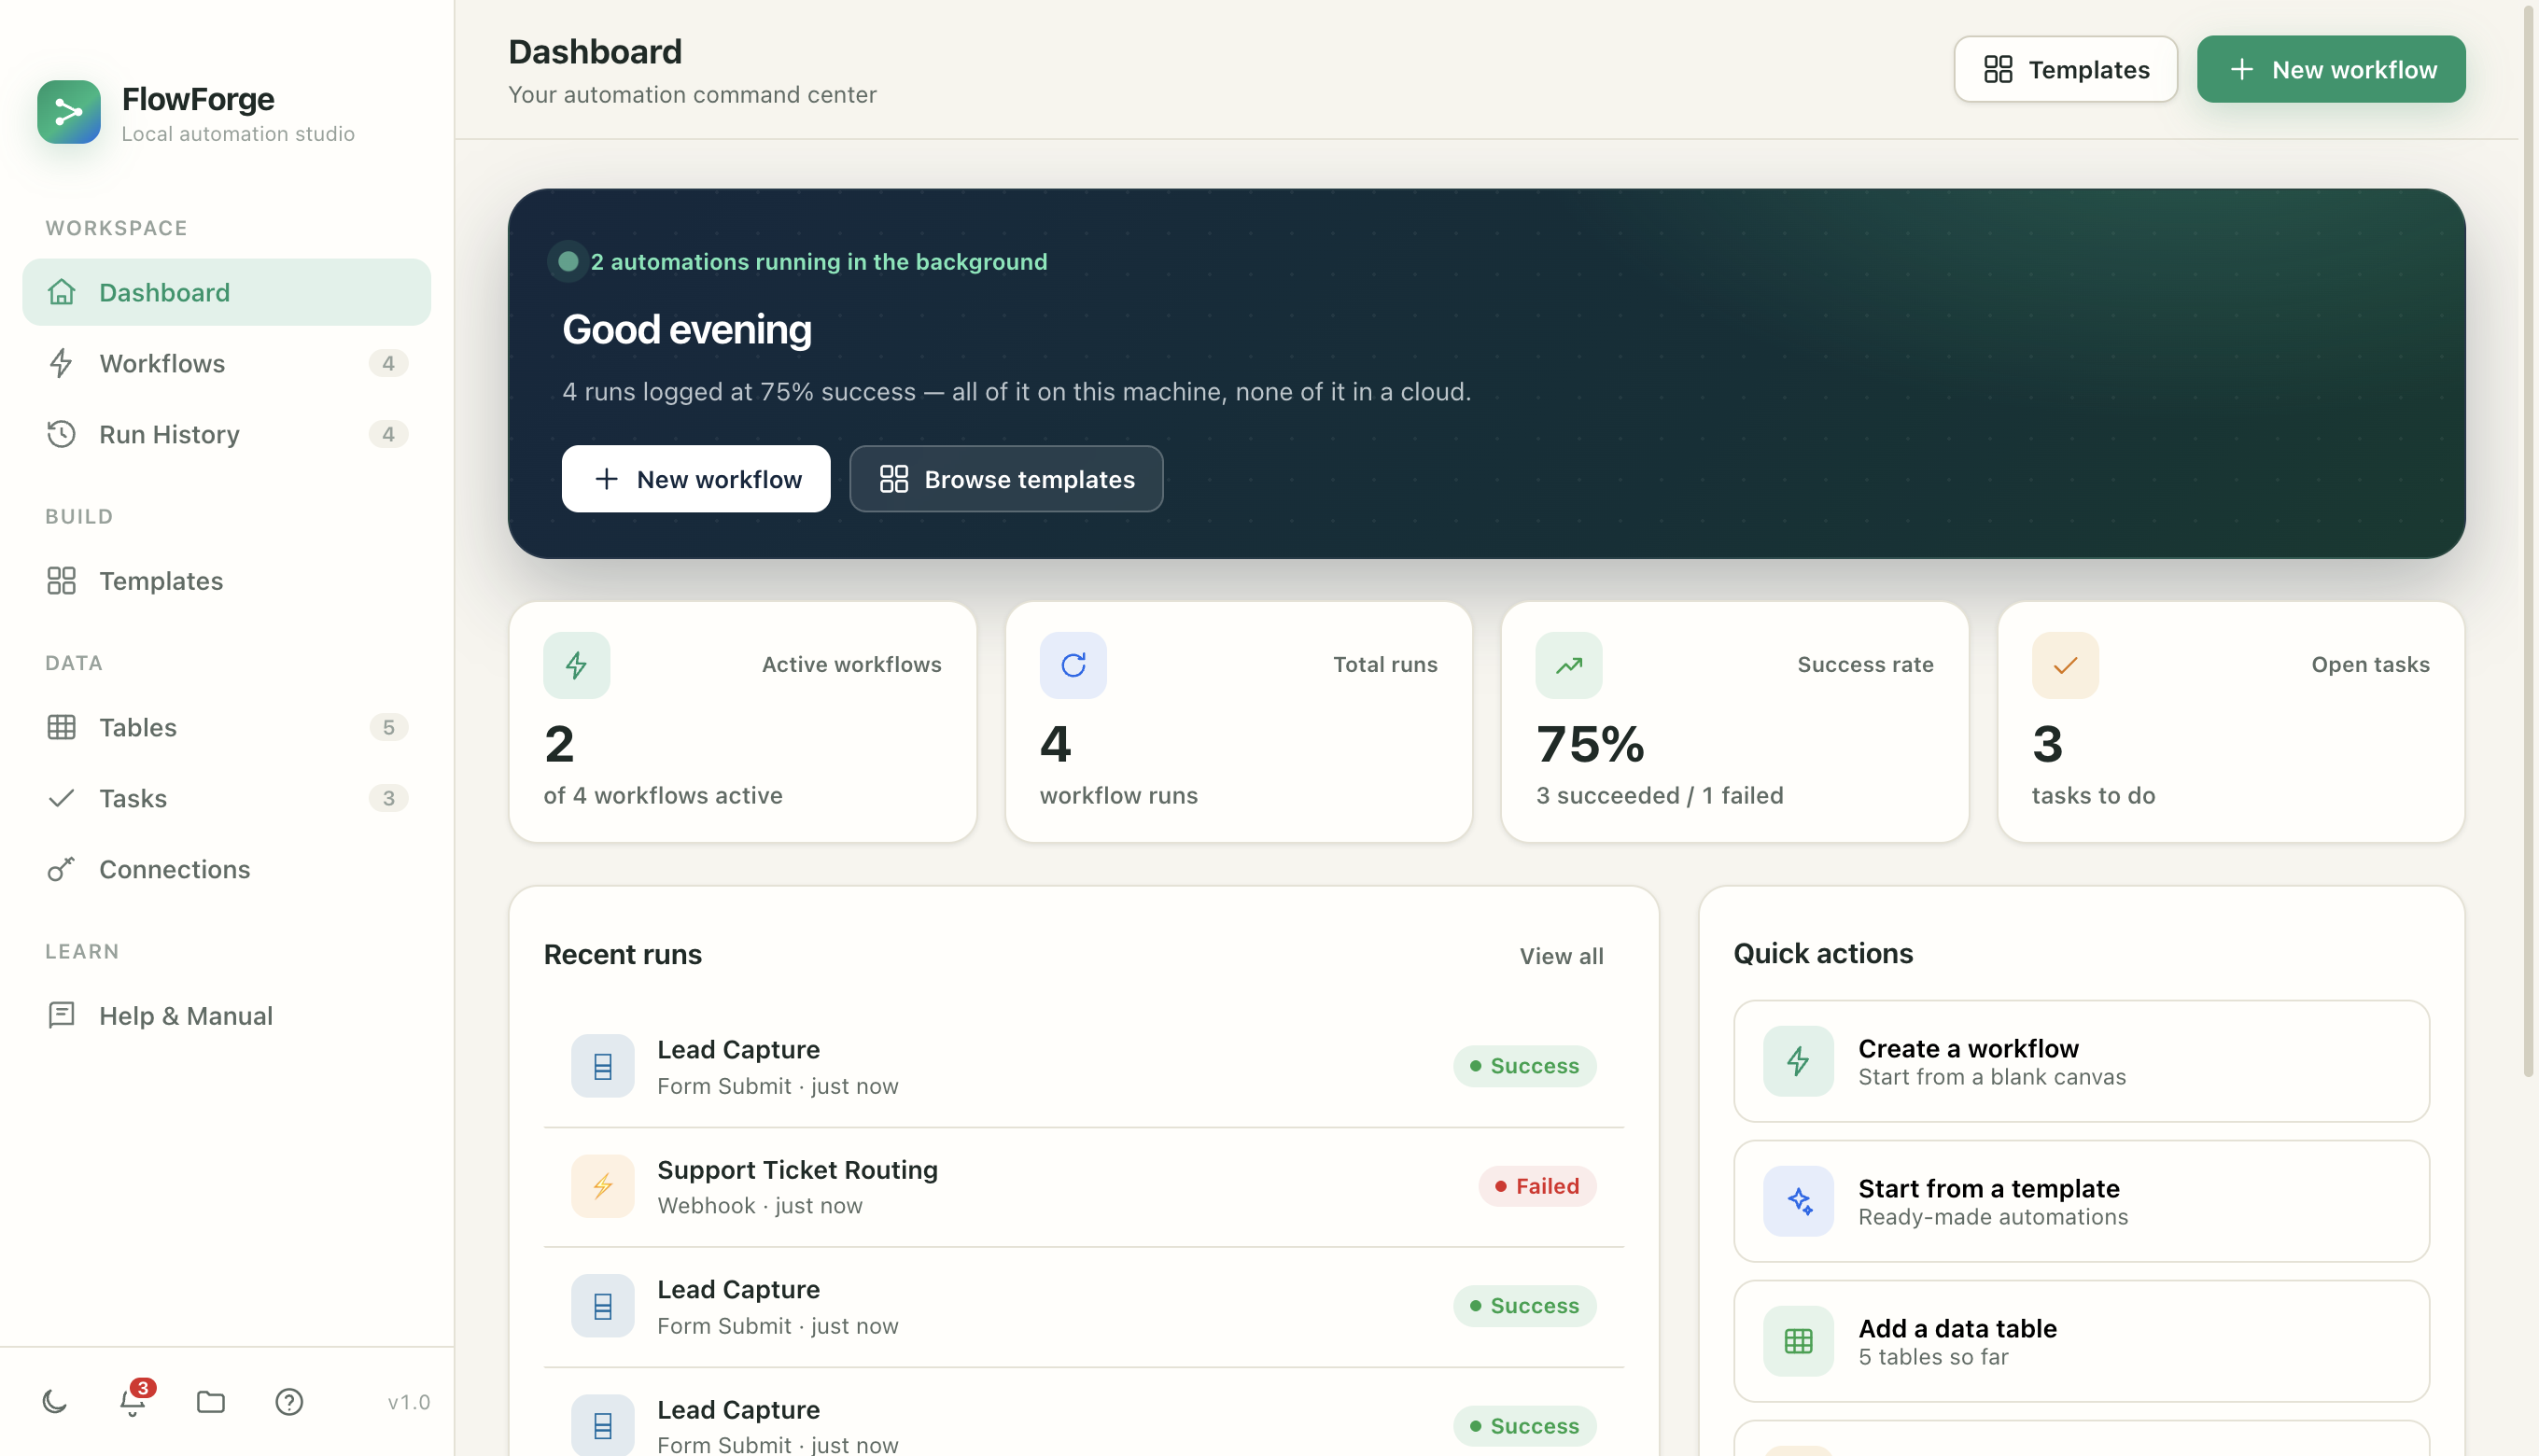Click Browse templates button
The width and height of the screenshot is (2539, 1456).
click(1006, 479)
